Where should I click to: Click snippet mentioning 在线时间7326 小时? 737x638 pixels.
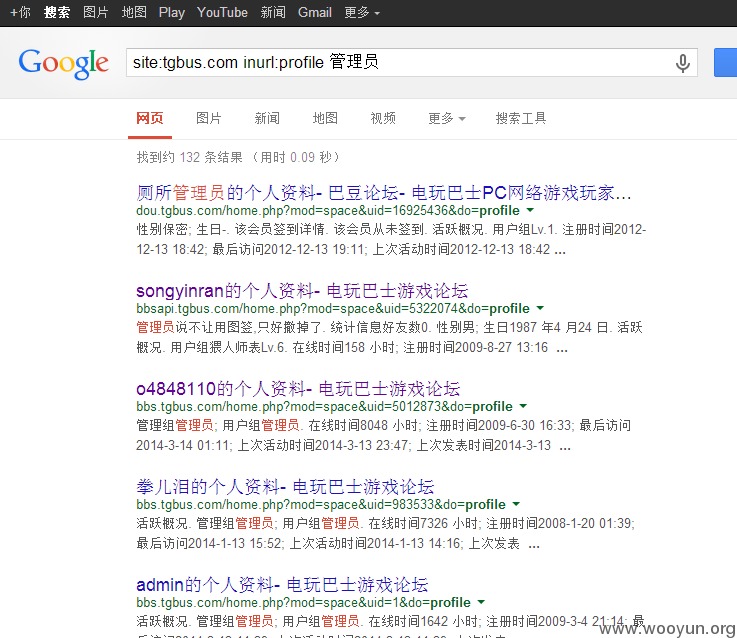pyautogui.click(x=385, y=533)
